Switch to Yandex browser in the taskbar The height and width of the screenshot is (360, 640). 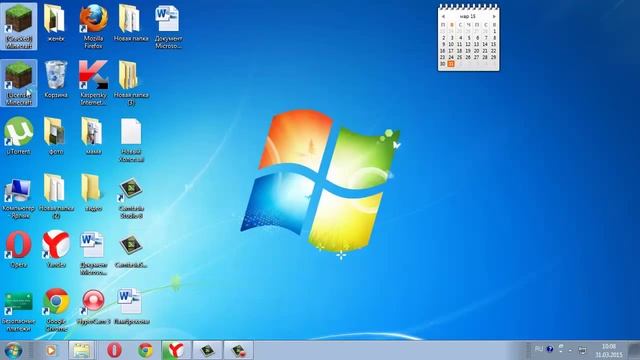tap(176, 351)
